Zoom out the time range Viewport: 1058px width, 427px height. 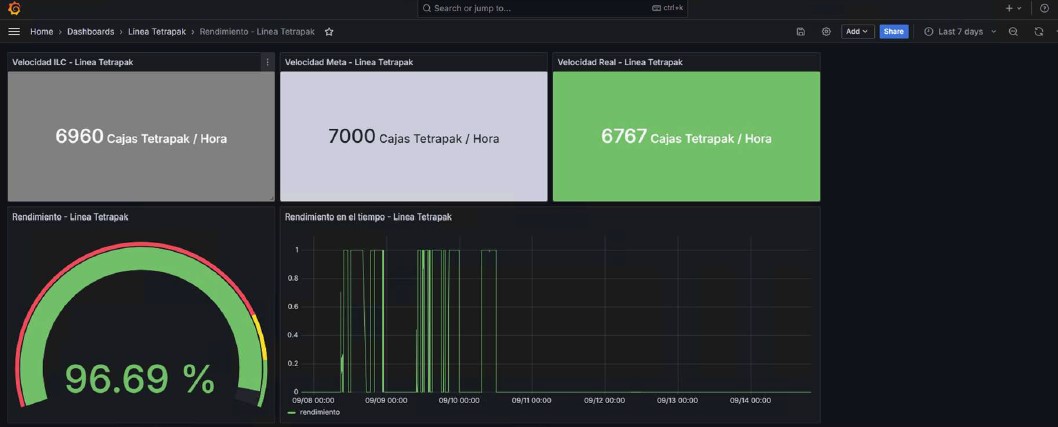point(1013,32)
